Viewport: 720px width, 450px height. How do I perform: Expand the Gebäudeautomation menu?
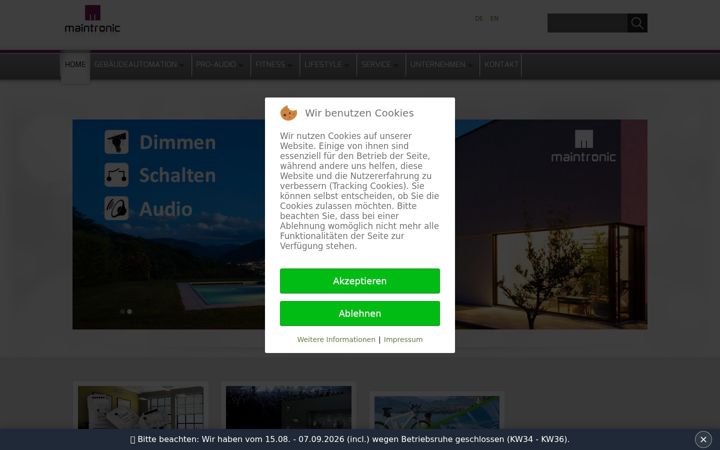[139, 65]
